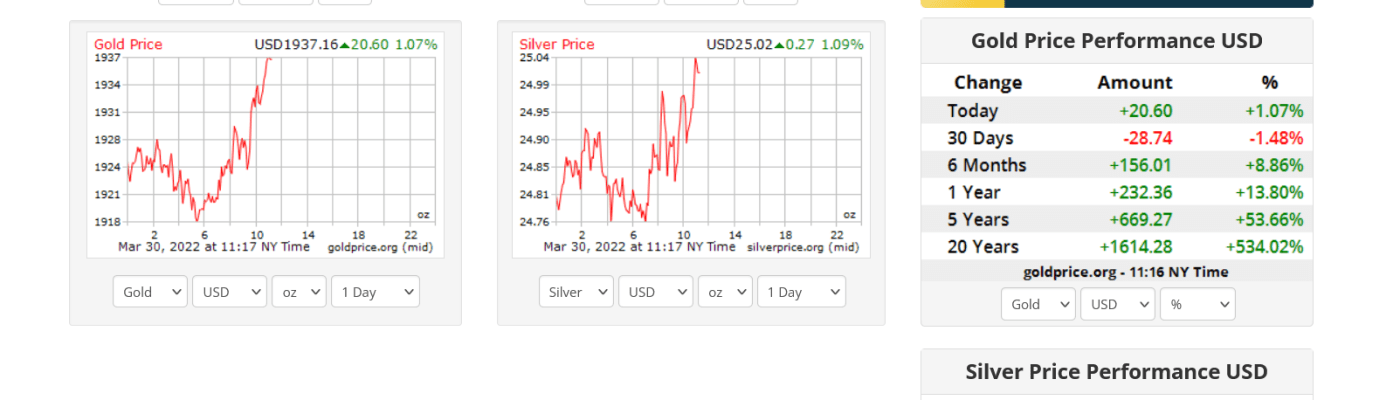Click Gold Price Performance USD heading
Screen dimensions: 1400x400
[1116, 41]
